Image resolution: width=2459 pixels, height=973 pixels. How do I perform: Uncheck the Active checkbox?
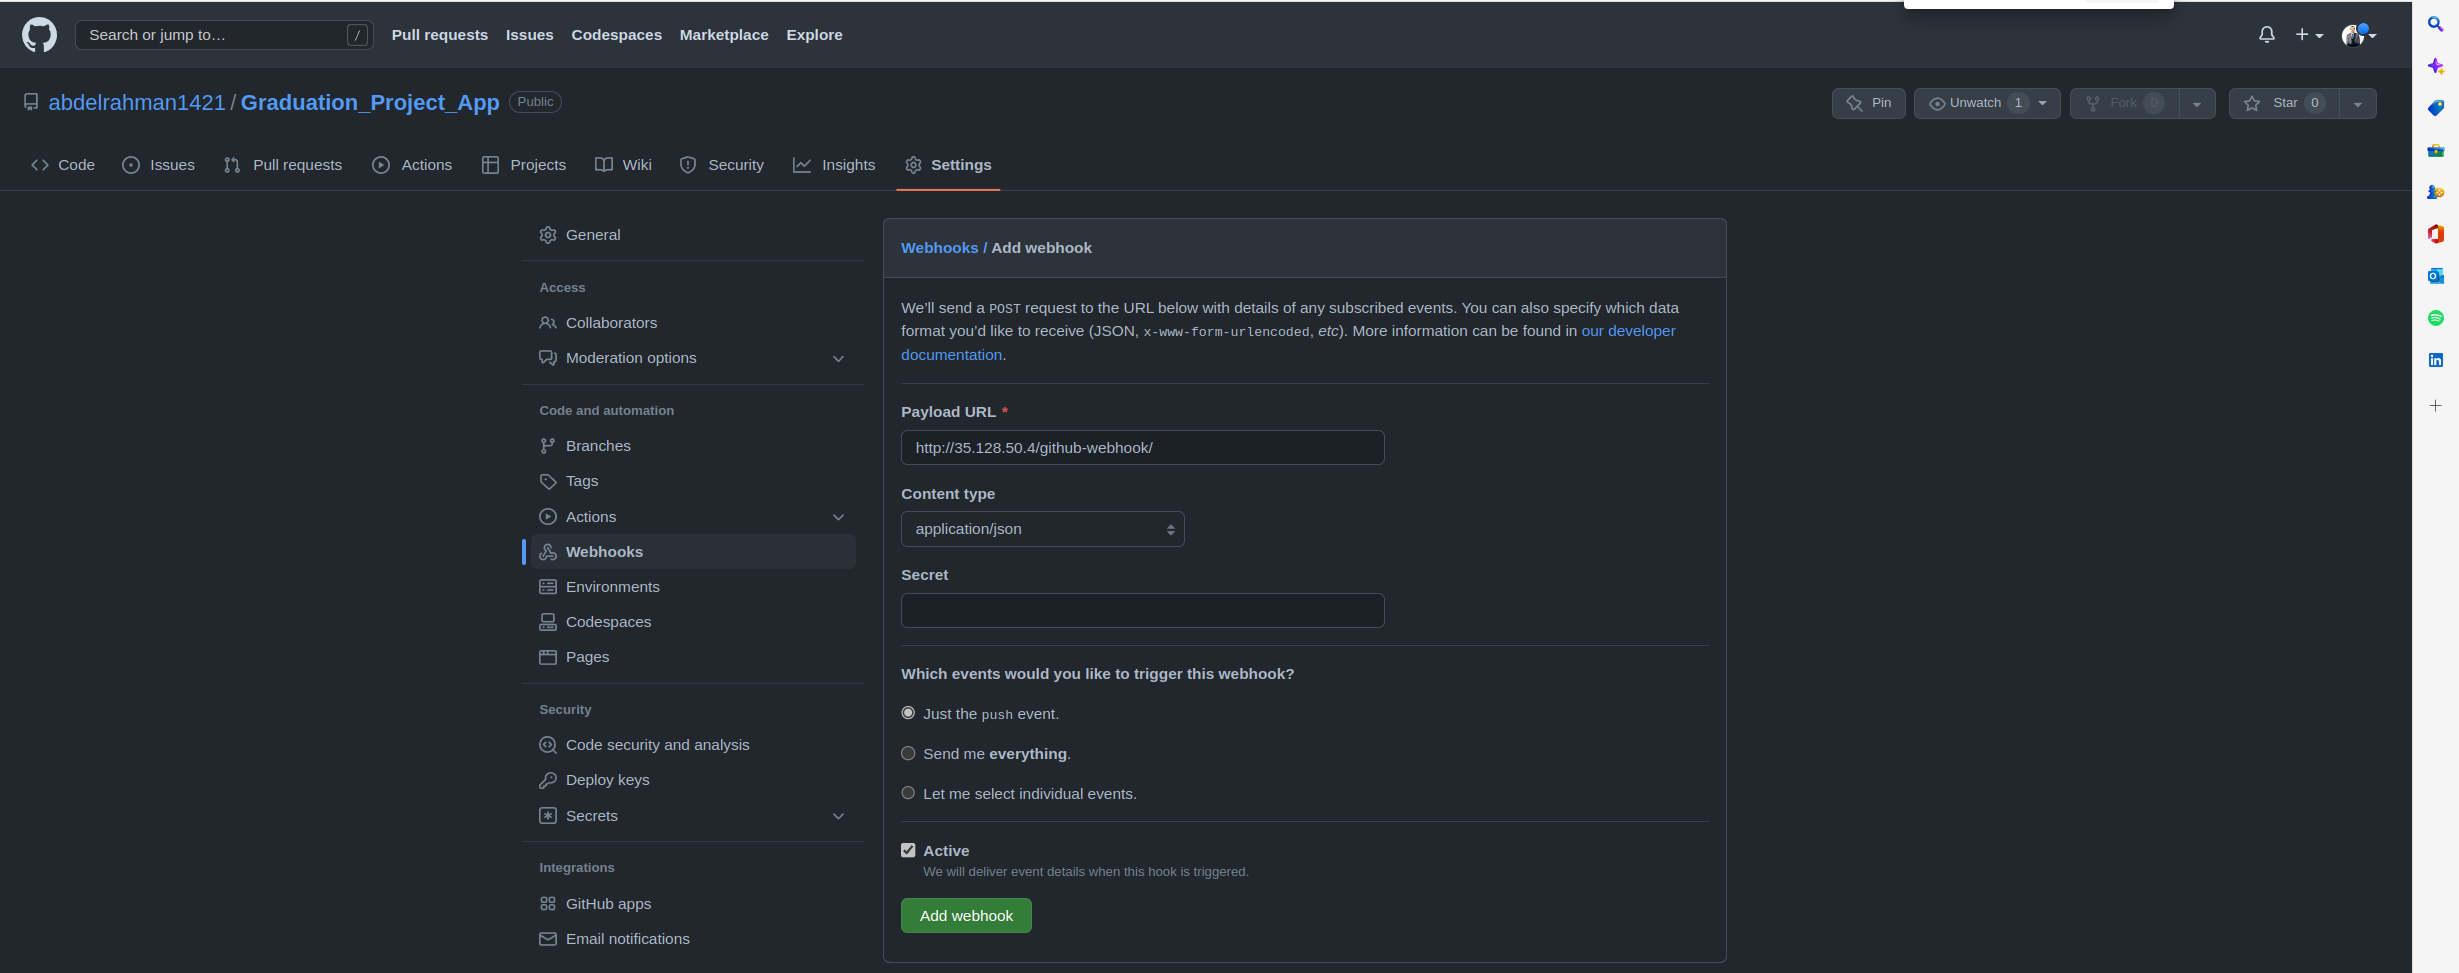(x=908, y=849)
